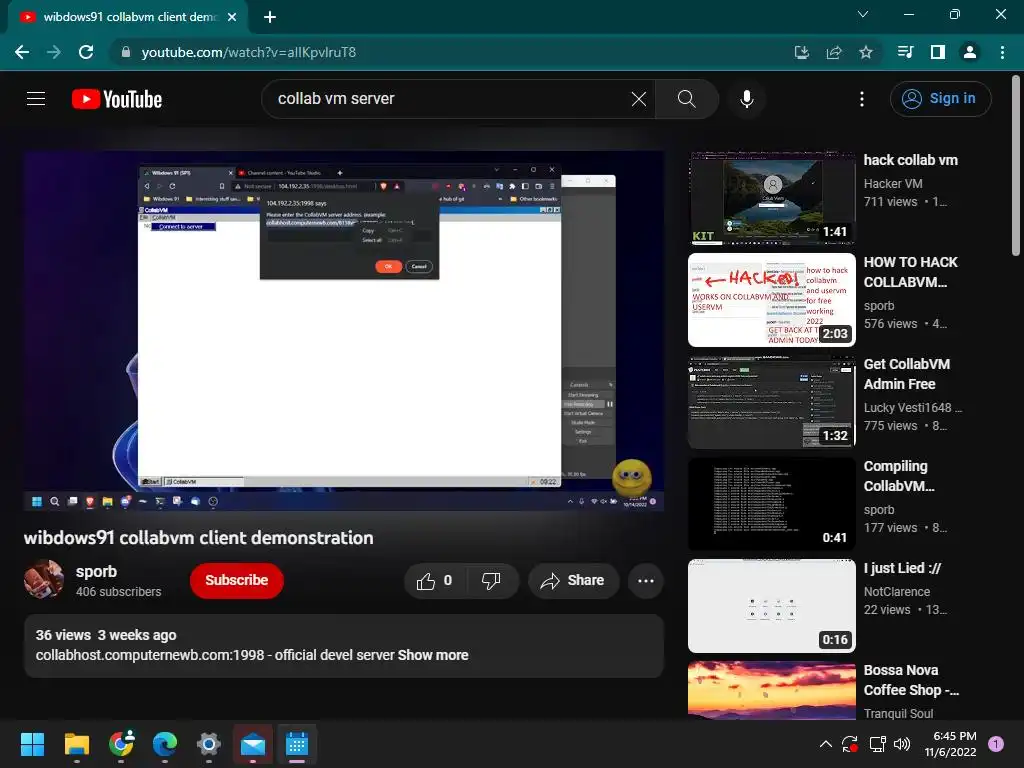Open the HOW TO HACK COLLABVM video title
Image resolution: width=1024 pixels, height=768 pixels.
point(910,272)
